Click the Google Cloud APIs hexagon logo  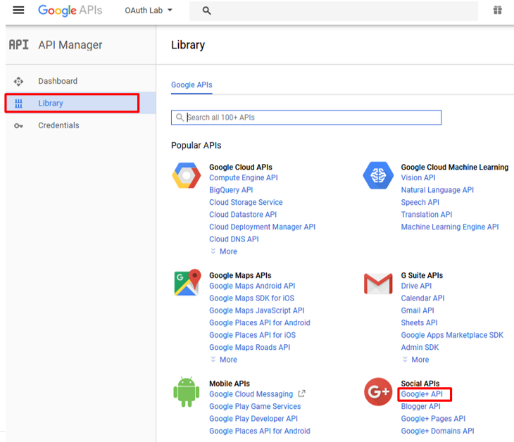point(186,175)
